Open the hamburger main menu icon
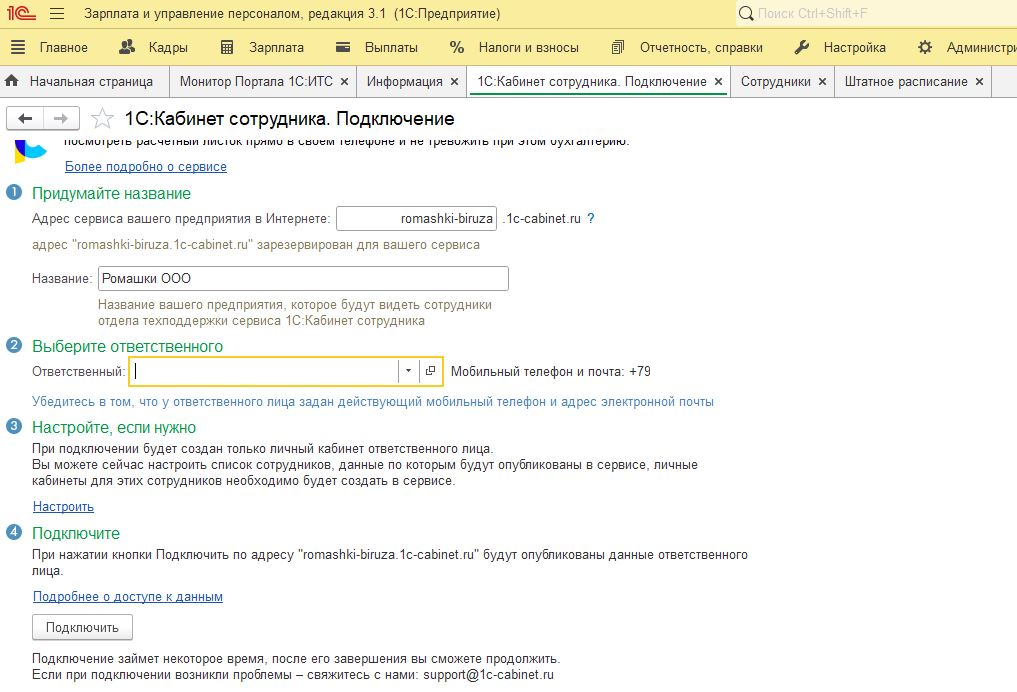 coord(57,14)
